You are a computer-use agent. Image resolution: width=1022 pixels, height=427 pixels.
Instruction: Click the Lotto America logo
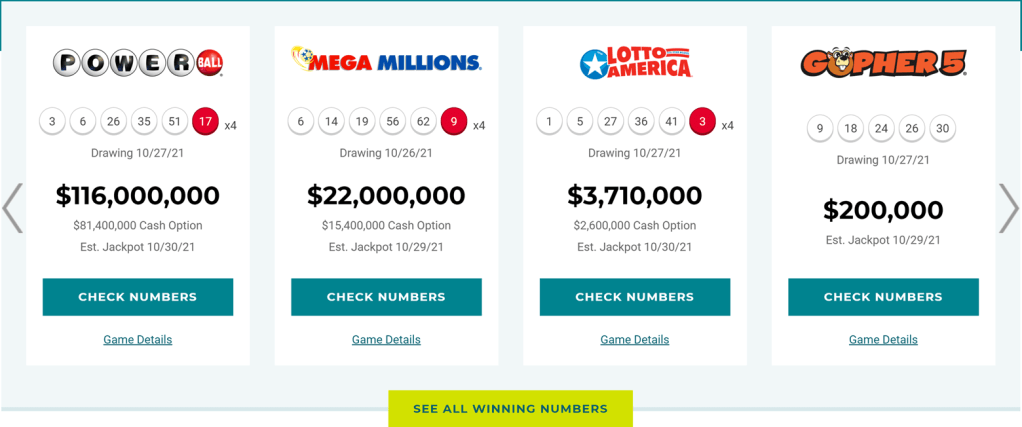pyautogui.click(x=634, y=63)
